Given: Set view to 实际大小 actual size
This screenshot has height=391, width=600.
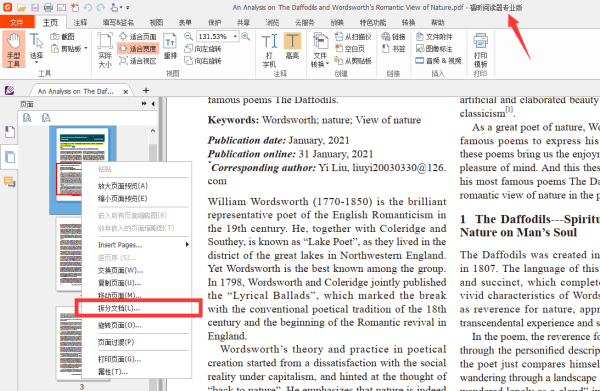Looking at the screenshot, I should [104, 50].
